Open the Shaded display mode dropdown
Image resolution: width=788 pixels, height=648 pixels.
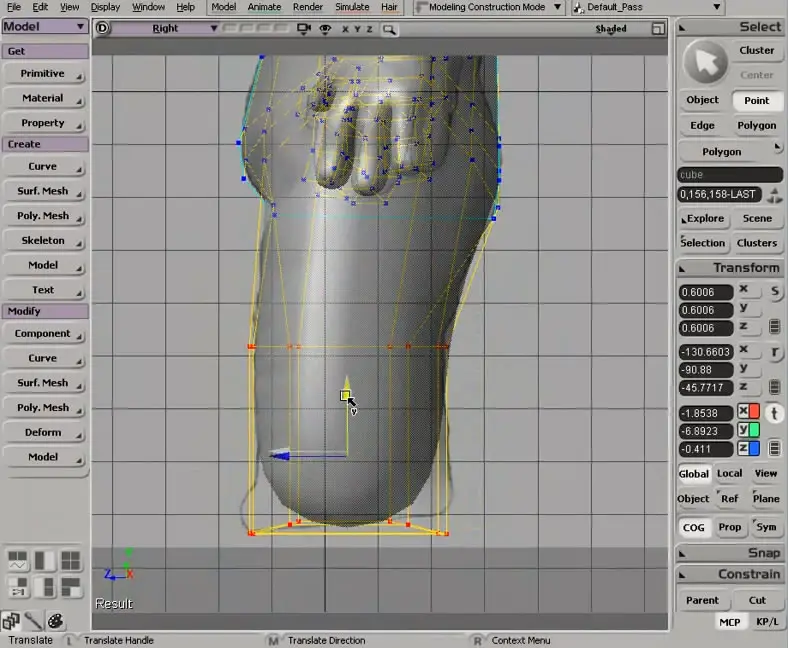click(611, 29)
